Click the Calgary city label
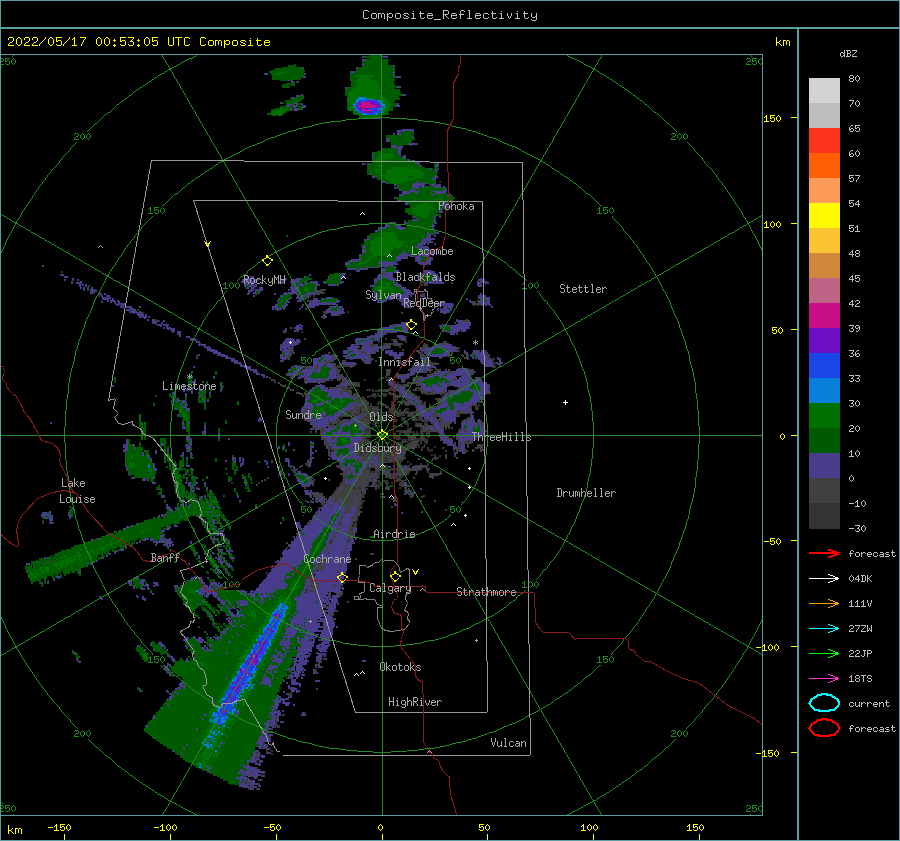 (x=390, y=588)
